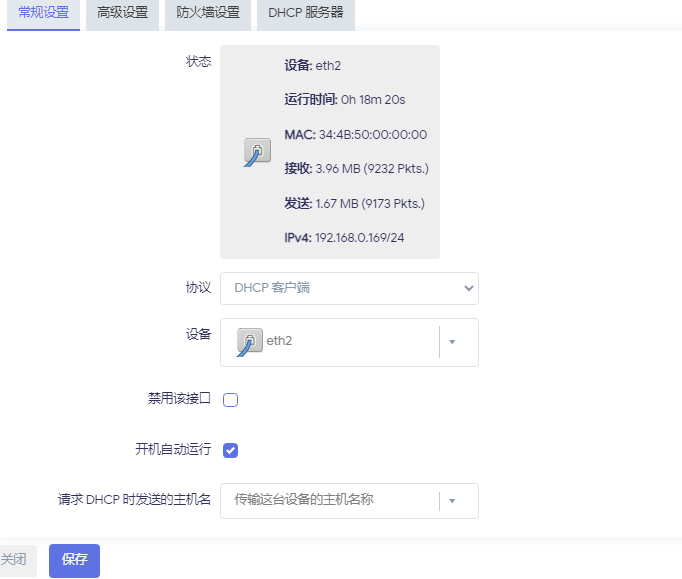Expand the DHCP hostname dropdown arrow
Viewport: 682px width, 579px height.
[x=452, y=500]
